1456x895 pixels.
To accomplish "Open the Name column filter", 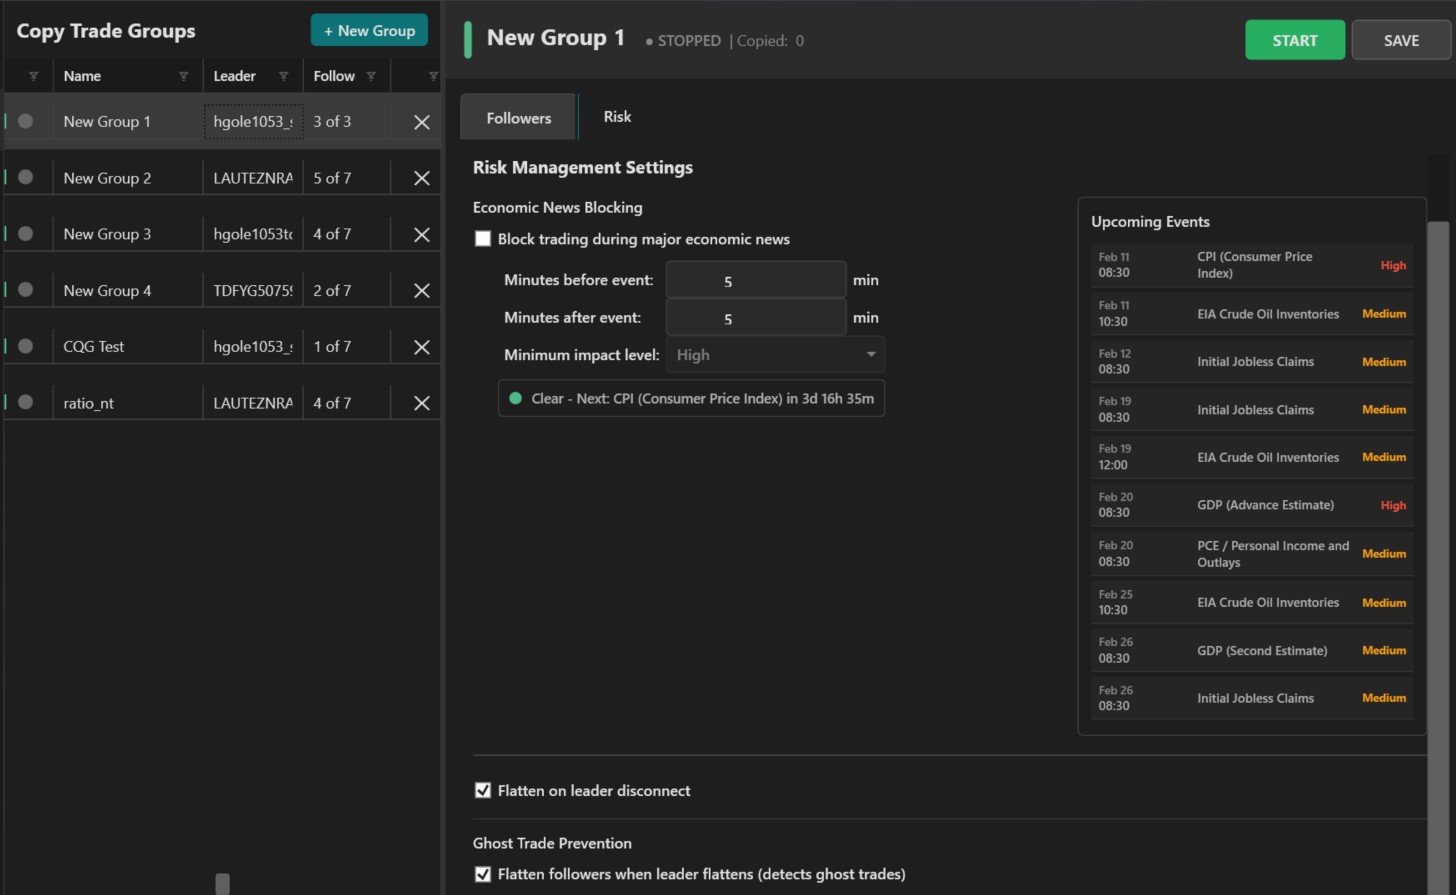I will pyautogui.click(x=183, y=75).
